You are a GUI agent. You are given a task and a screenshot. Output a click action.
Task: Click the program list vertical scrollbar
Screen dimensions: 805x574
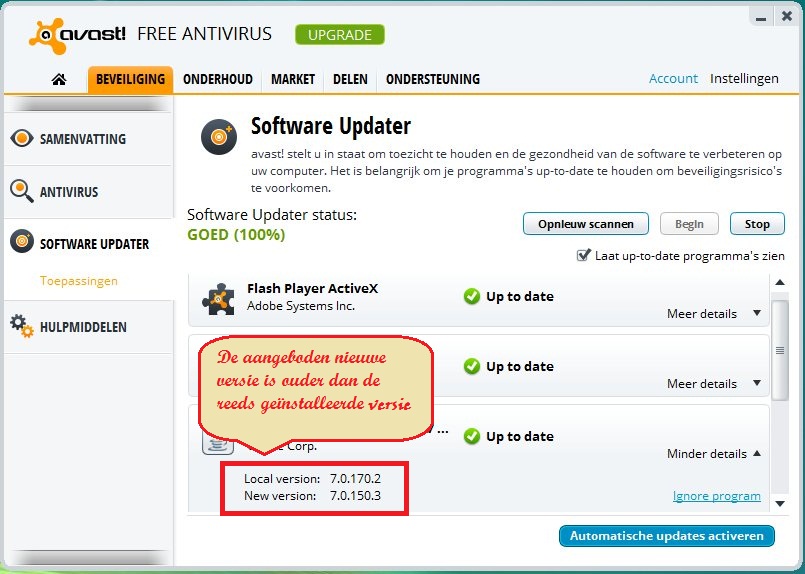coord(781,350)
